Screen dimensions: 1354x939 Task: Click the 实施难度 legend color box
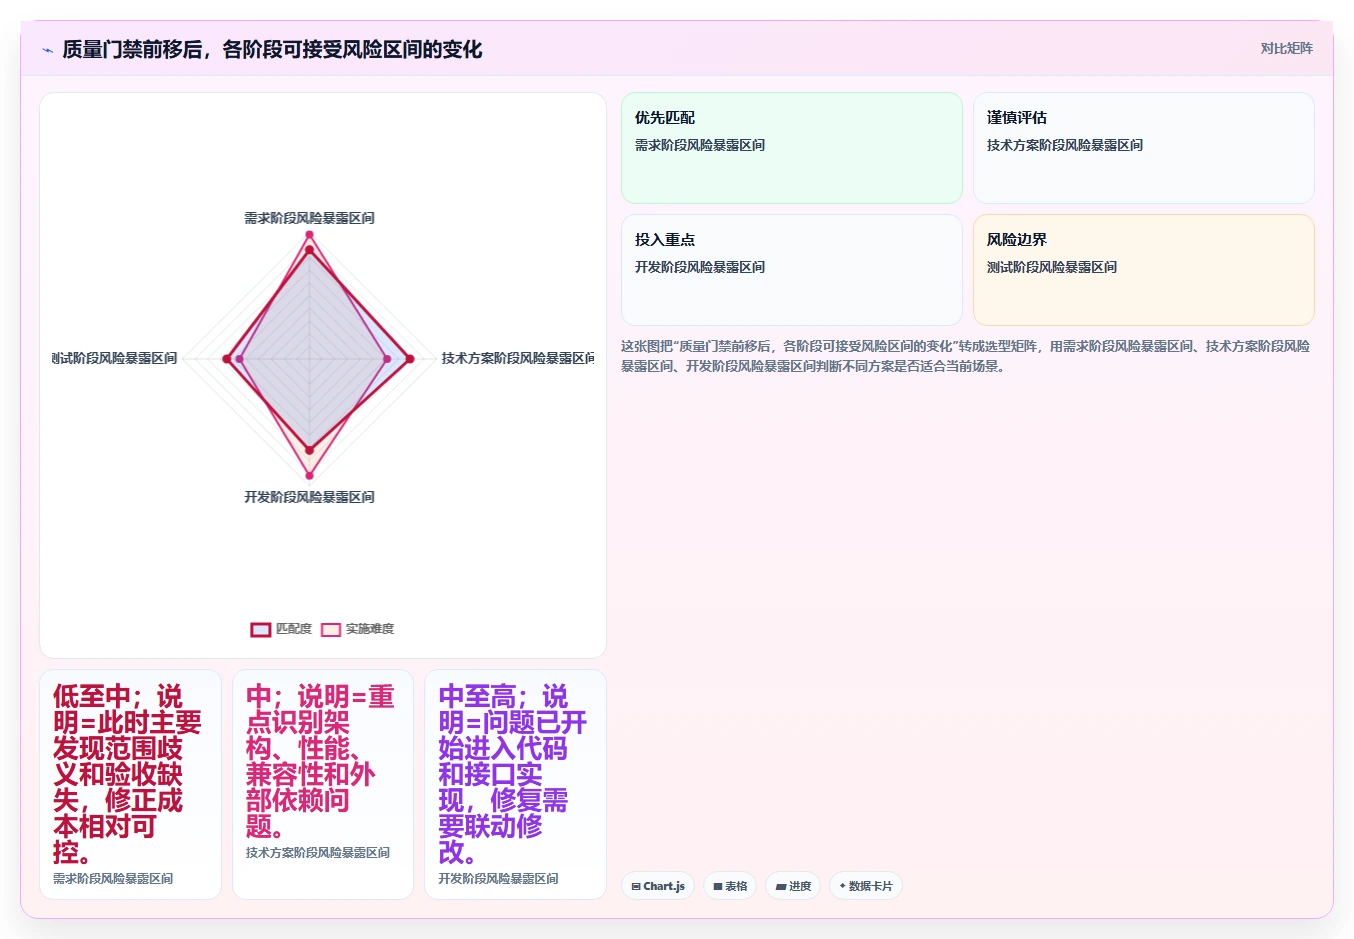[331, 629]
